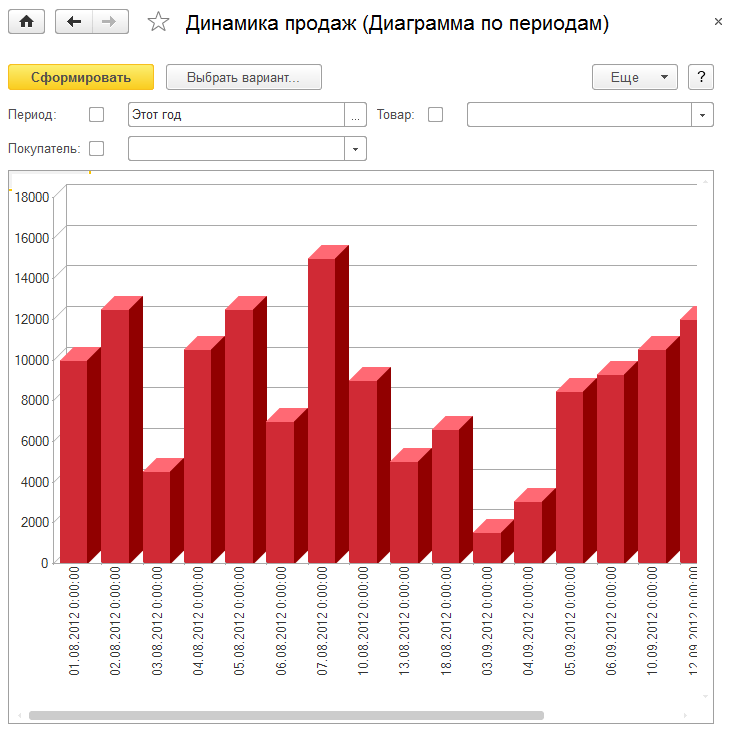729x730 pixels.
Task: Click into the Этот год period field
Action: point(236,115)
